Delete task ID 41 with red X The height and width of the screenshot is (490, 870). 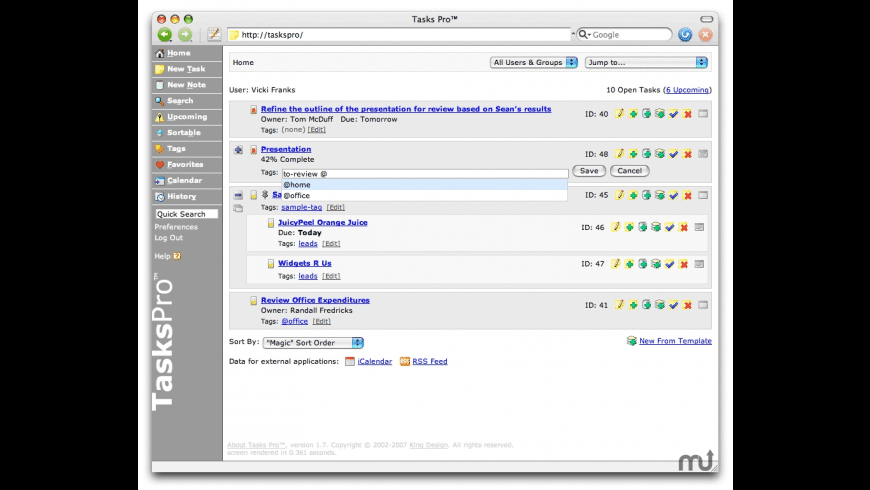pos(687,305)
